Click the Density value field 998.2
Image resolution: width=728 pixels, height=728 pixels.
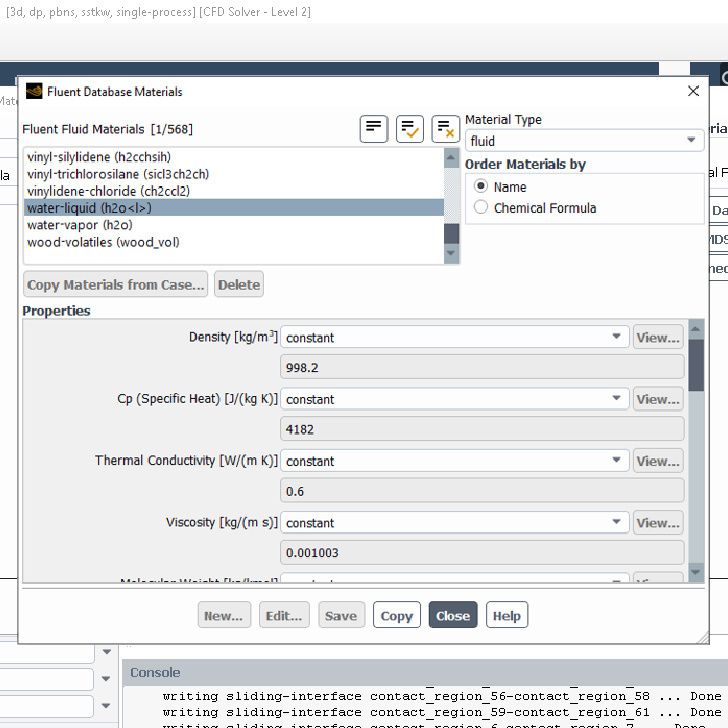point(482,367)
